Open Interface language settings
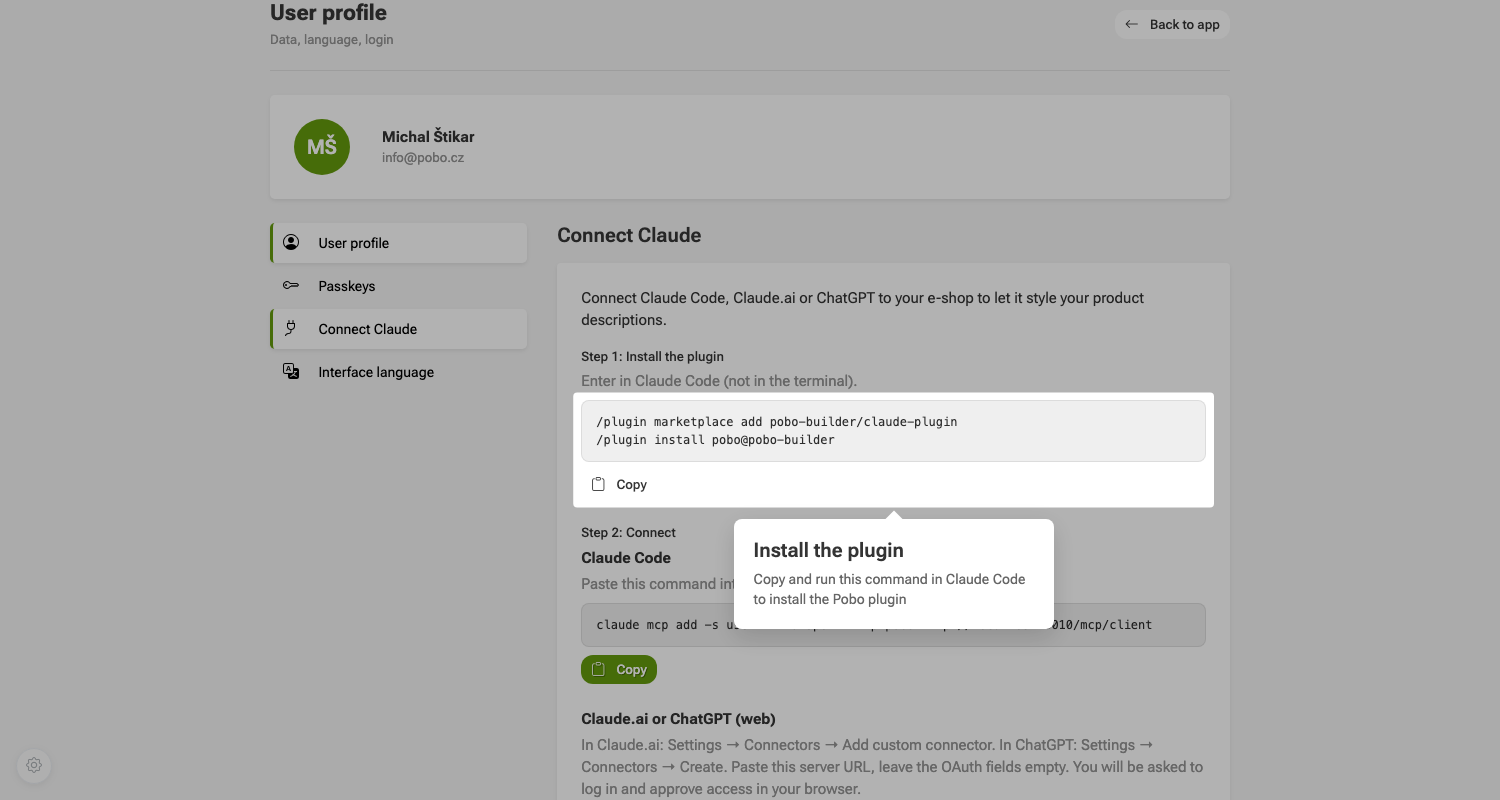This screenshot has height=800, width=1500. pyautogui.click(x=399, y=372)
